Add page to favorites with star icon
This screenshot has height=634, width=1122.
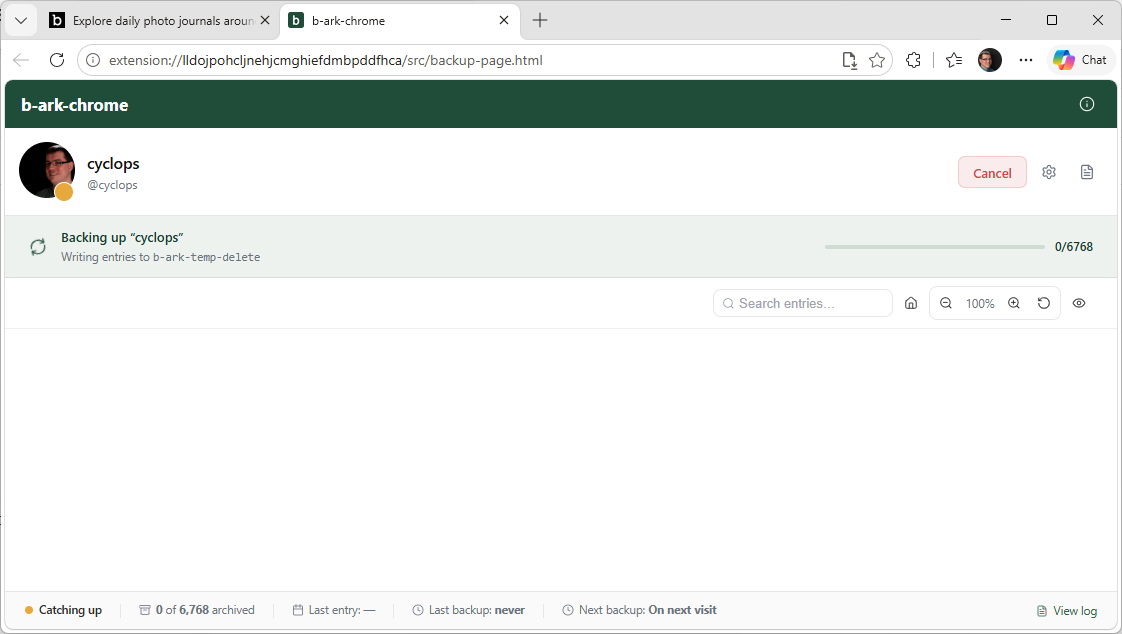click(x=877, y=60)
